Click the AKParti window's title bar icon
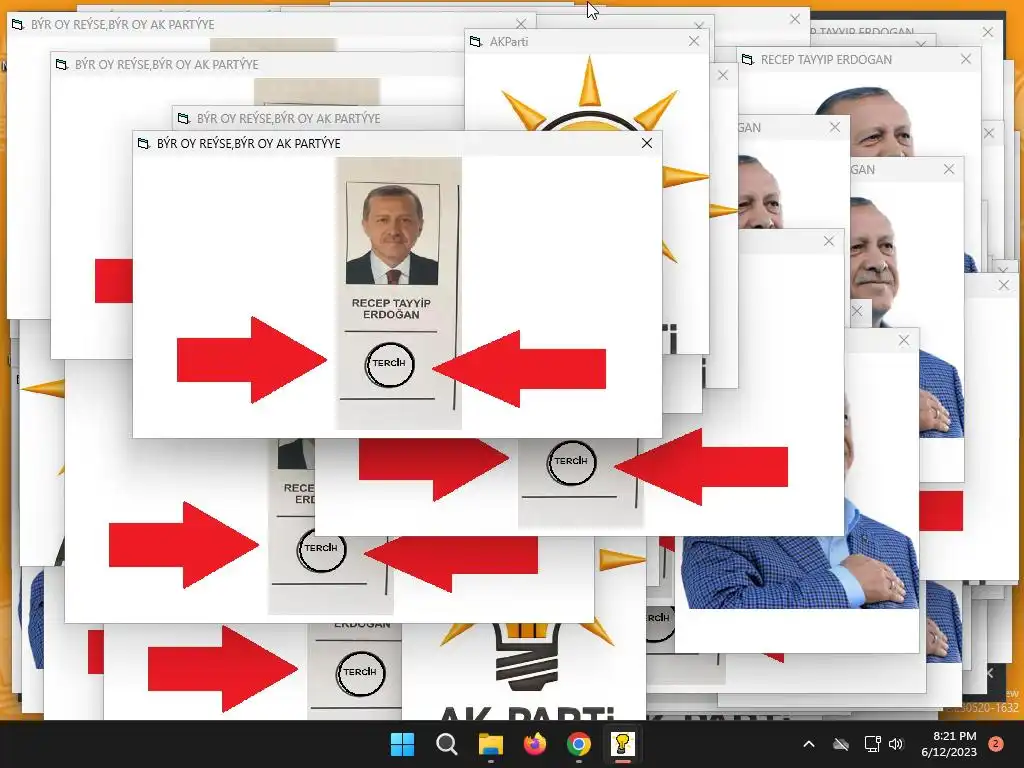The width and height of the screenshot is (1024, 768). (475, 42)
